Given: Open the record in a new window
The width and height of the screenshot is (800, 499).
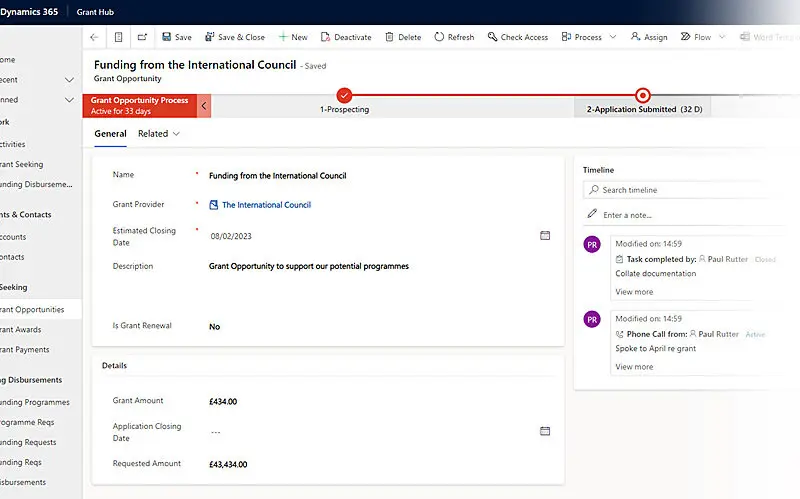Looking at the screenshot, I should (142, 37).
